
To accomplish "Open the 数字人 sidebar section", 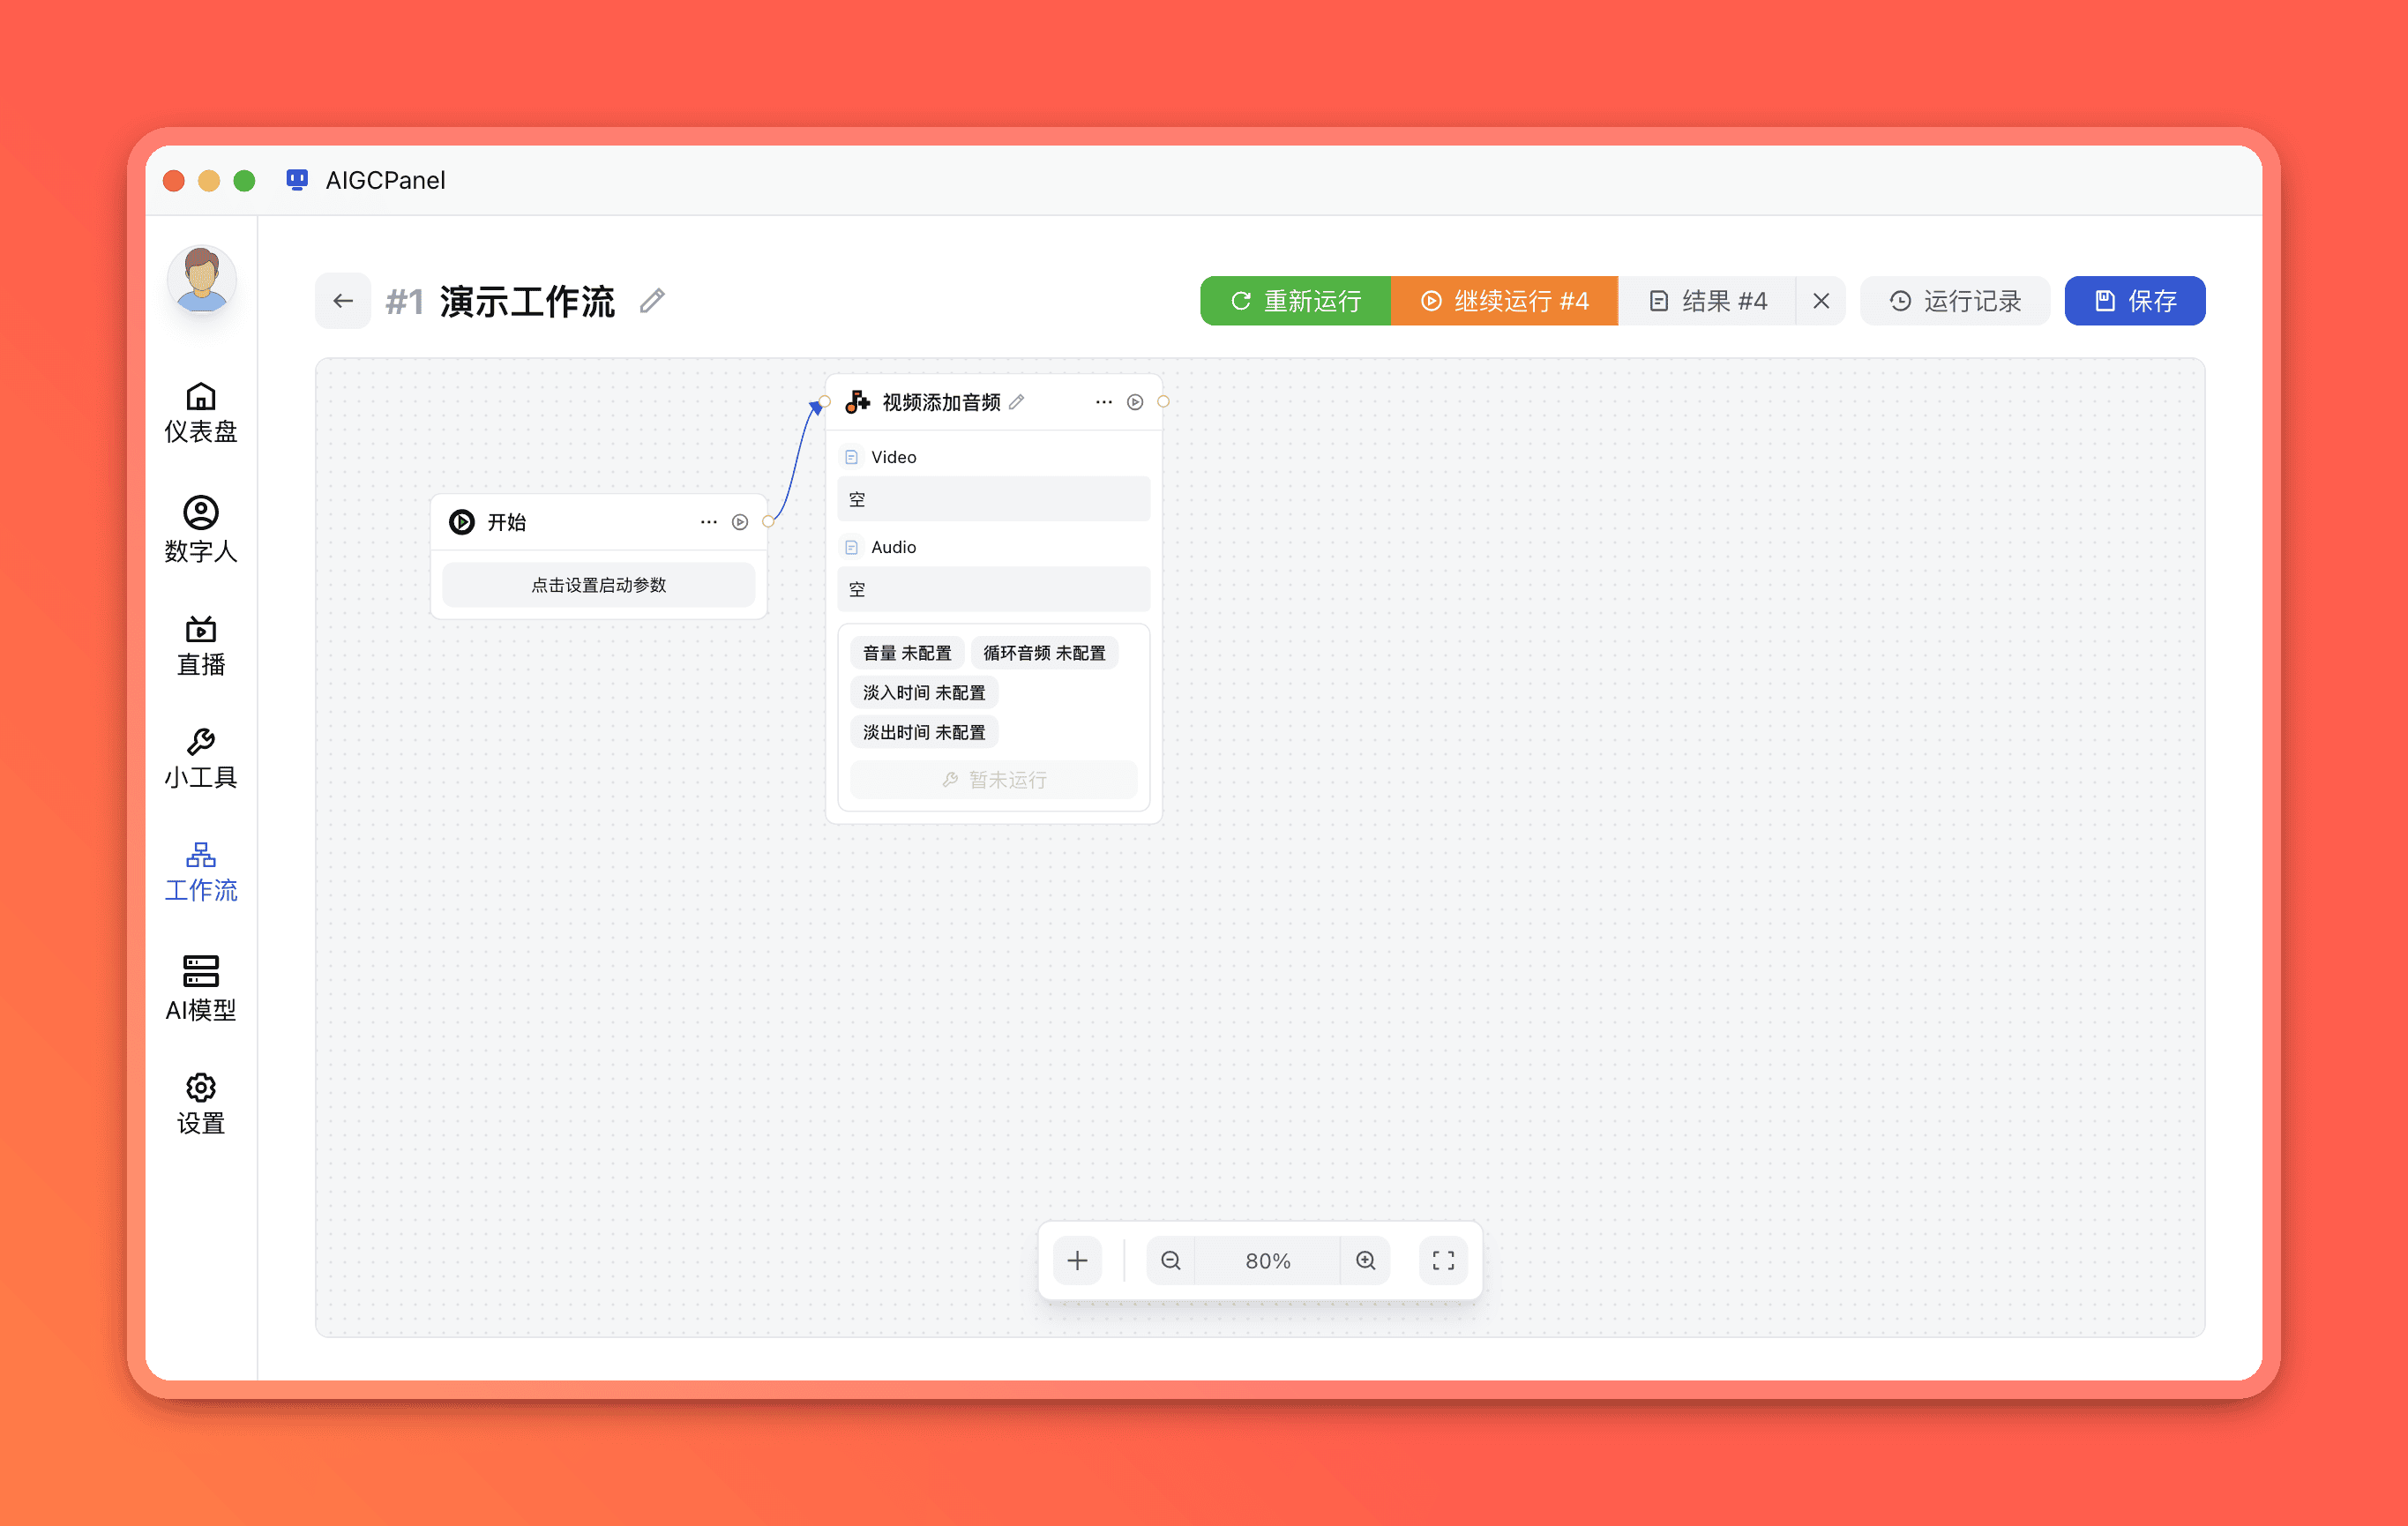I will [201, 530].
